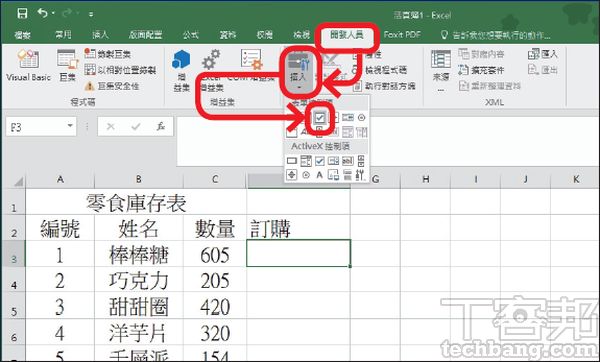Select form control list box icon

(348, 117)
